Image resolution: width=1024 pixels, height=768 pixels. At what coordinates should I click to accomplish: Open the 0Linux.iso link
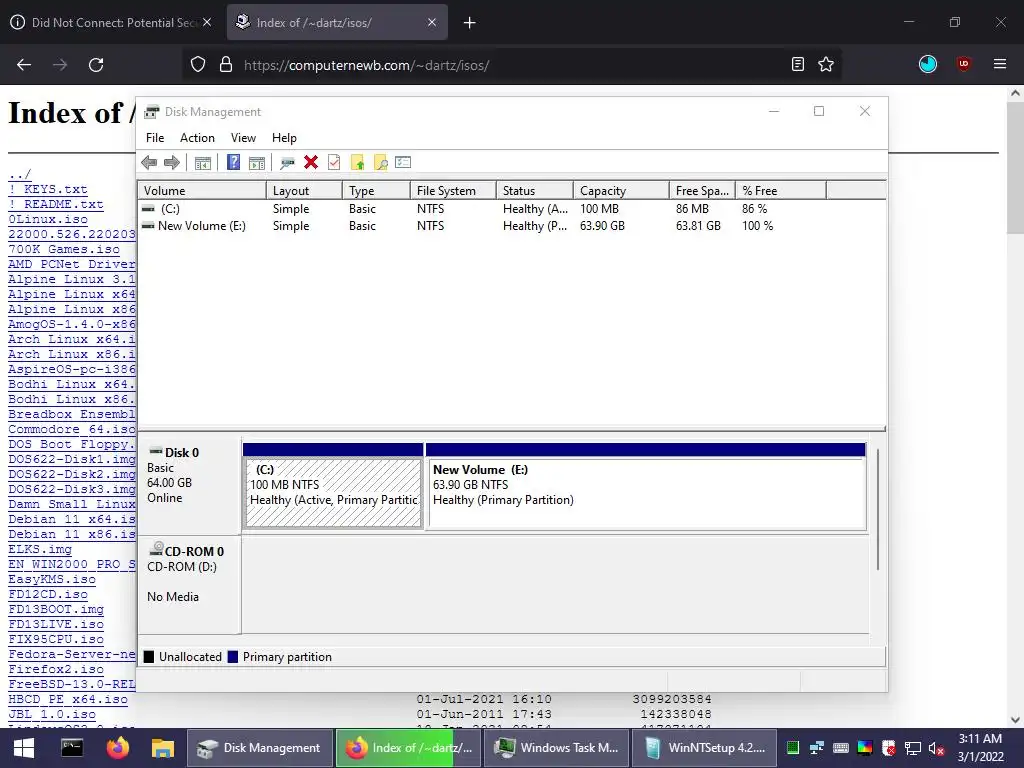coord(48,219)
